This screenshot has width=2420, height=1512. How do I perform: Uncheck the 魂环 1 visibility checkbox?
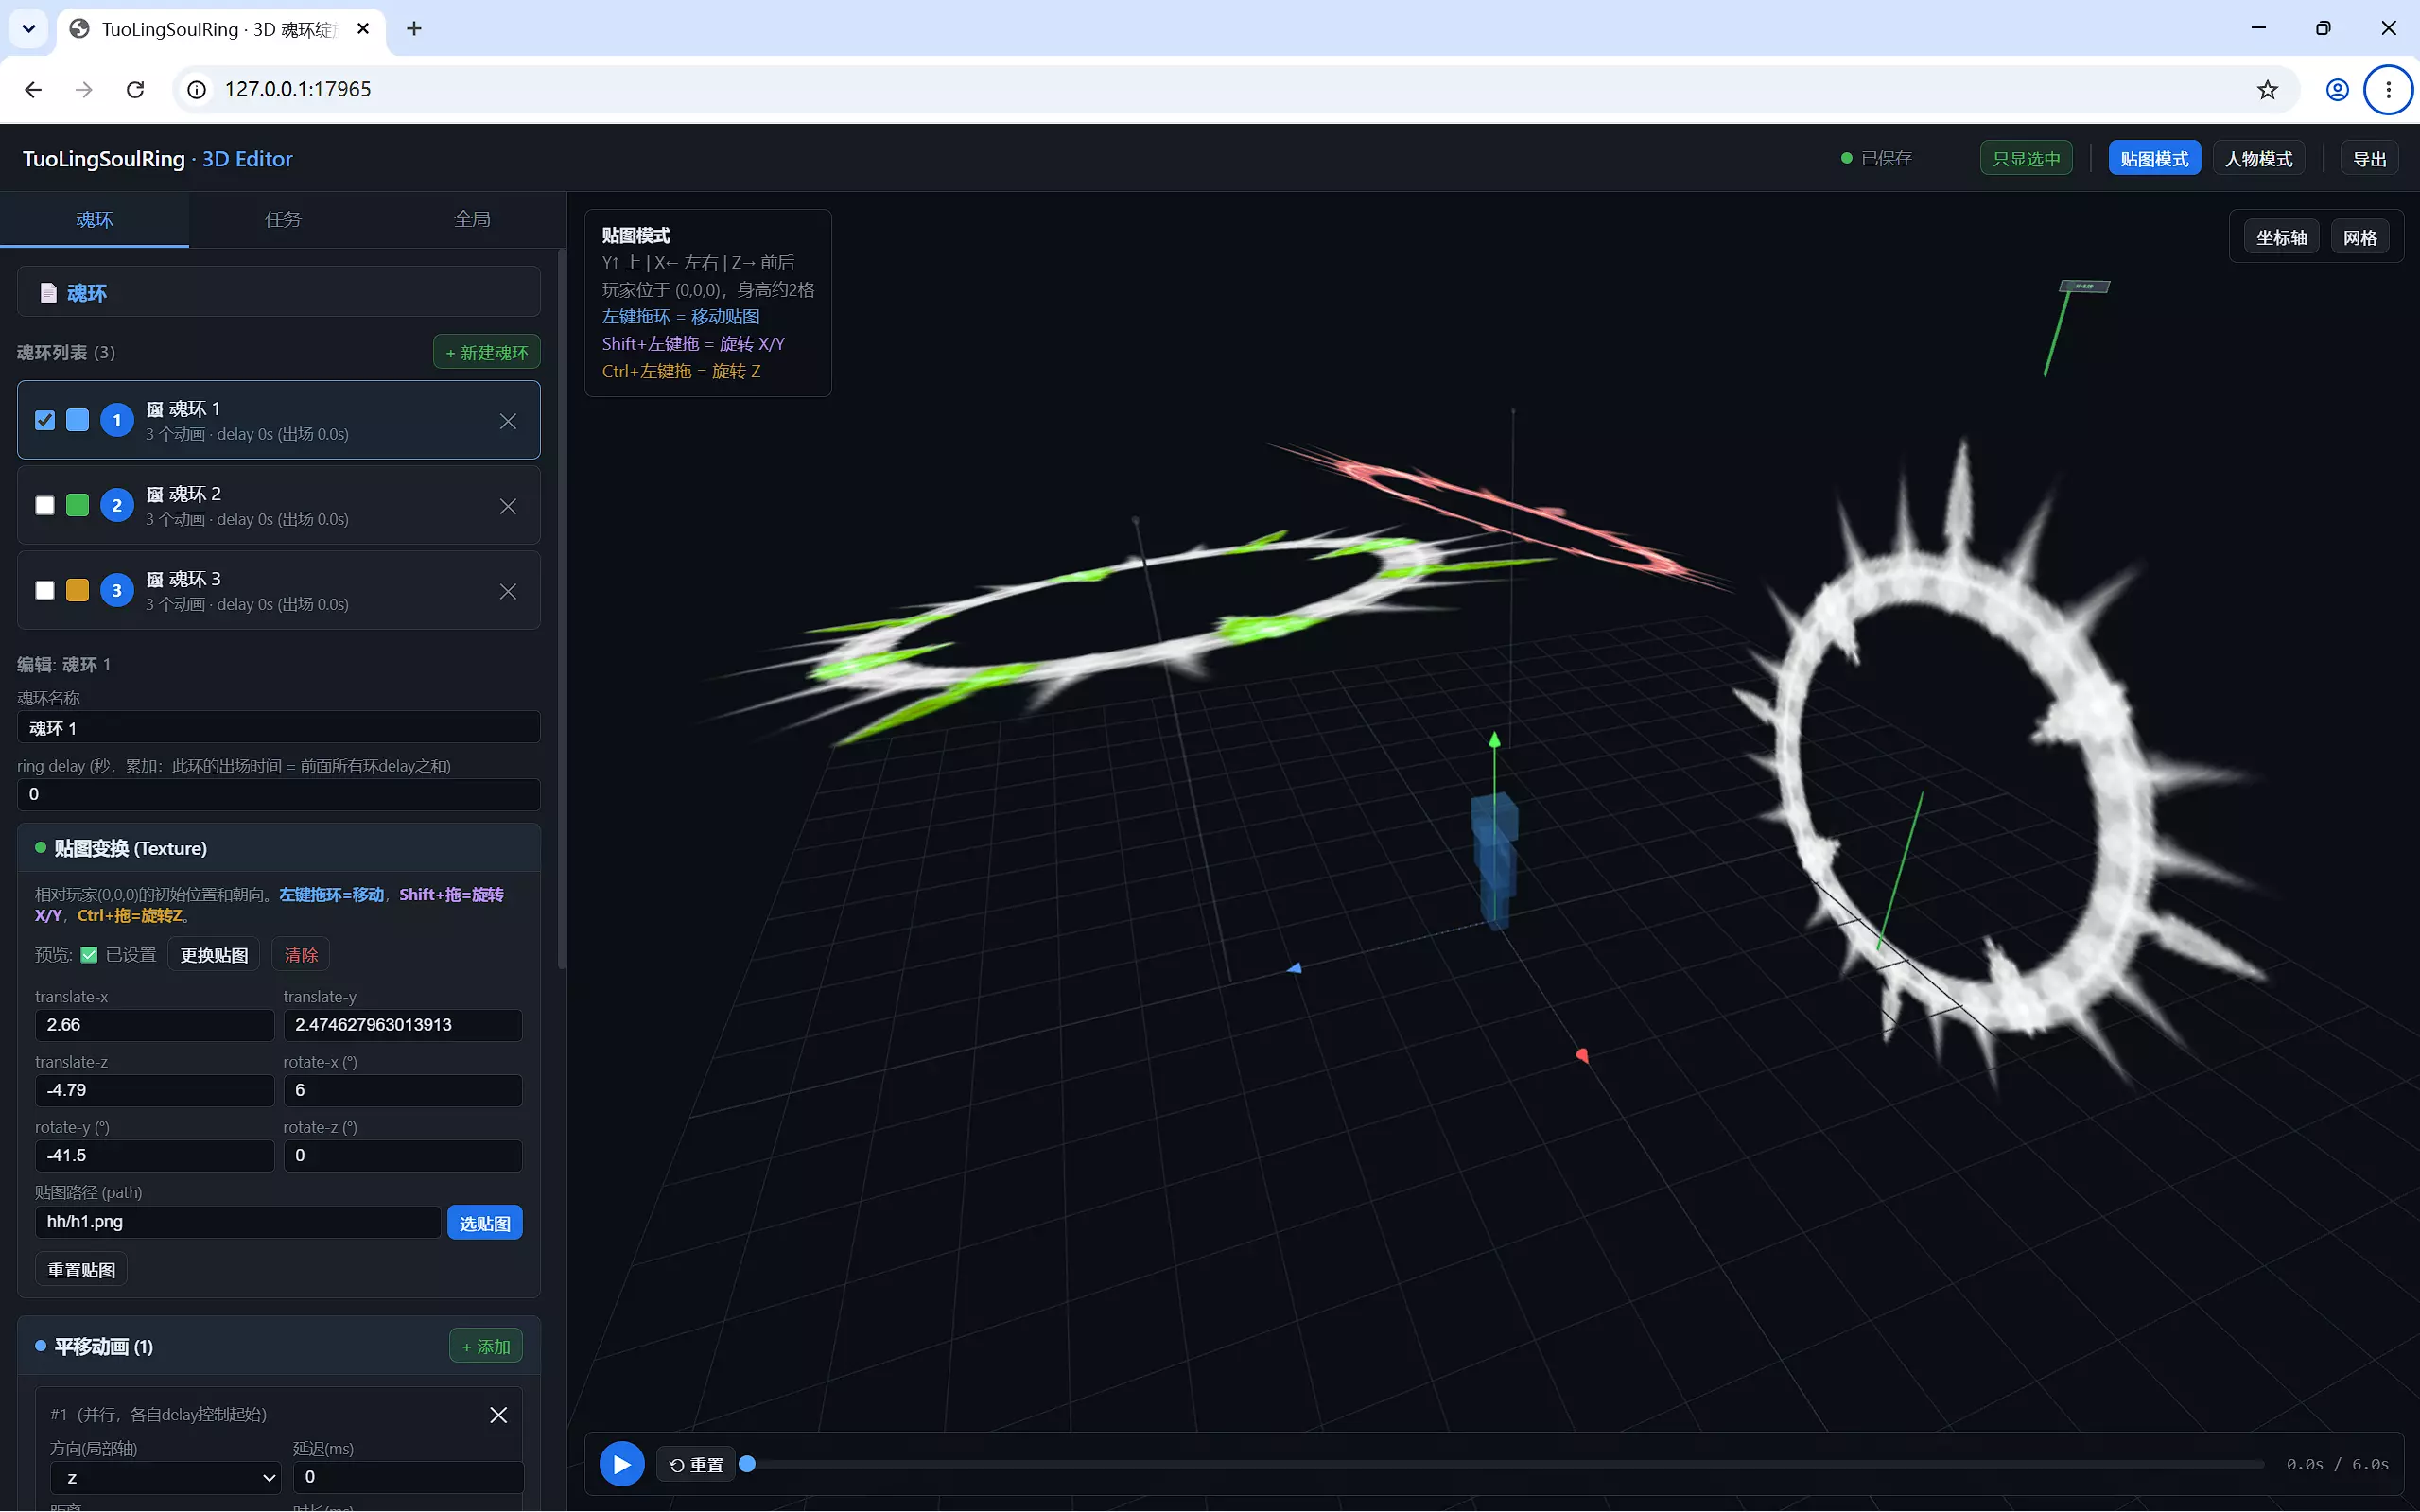pos(45,420)
